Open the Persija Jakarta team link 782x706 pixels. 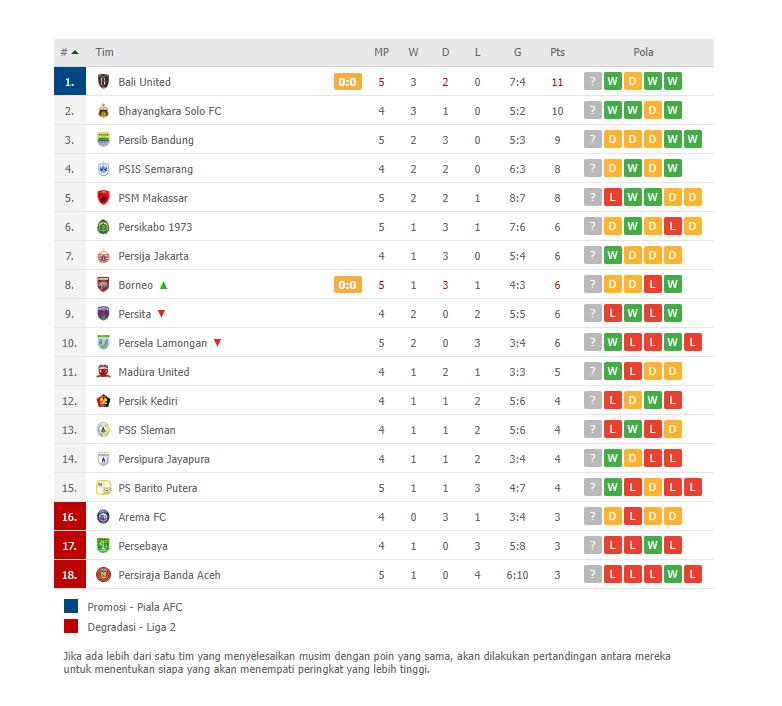(153, 256)
